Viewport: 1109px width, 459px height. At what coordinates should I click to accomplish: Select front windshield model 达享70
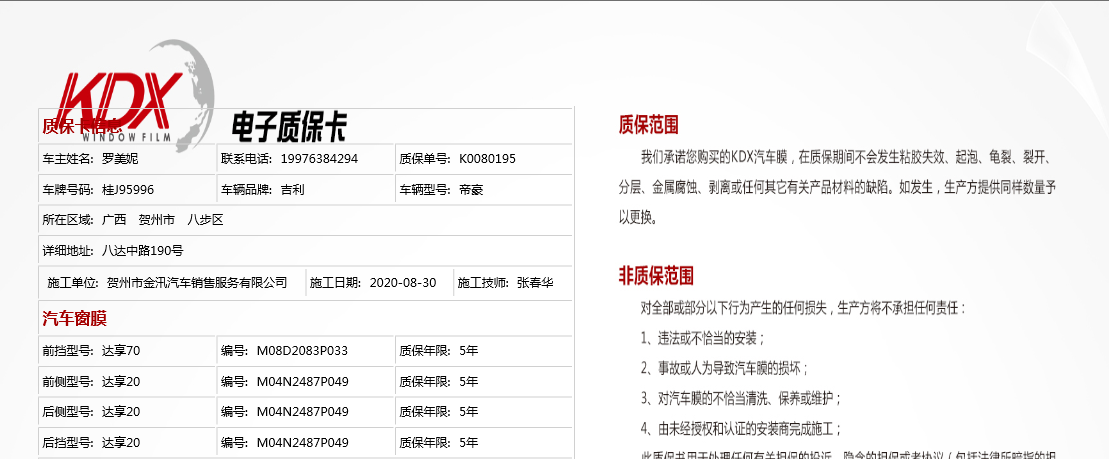tap(121, 350)
